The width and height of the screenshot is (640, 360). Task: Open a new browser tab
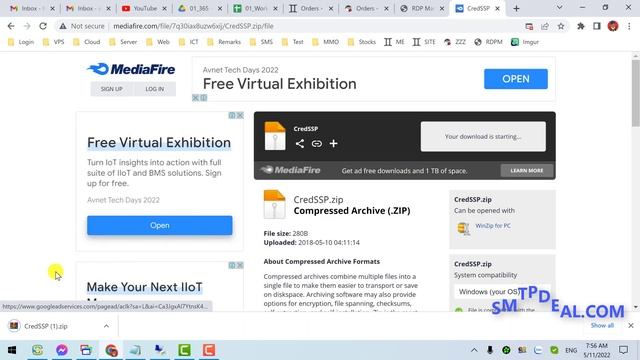tap(516, 8)
